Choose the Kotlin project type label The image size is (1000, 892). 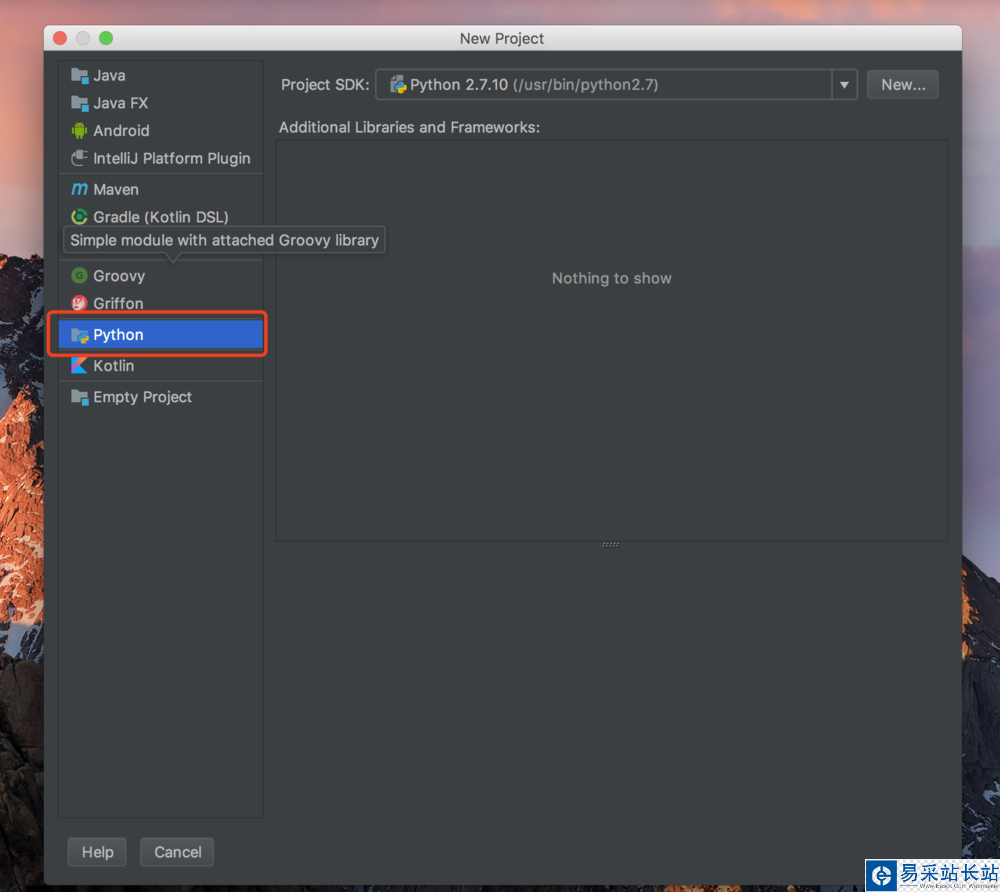click(114, 366)
